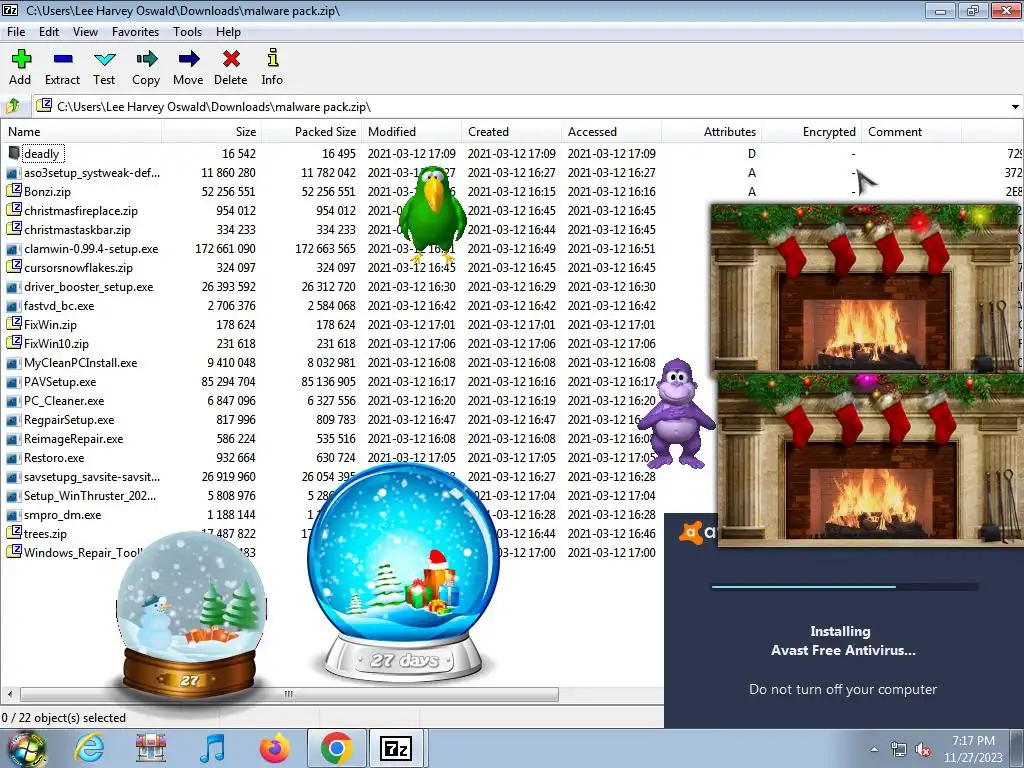Open the Help menu
Screen dimensions: 1024x768
(228, 31)
